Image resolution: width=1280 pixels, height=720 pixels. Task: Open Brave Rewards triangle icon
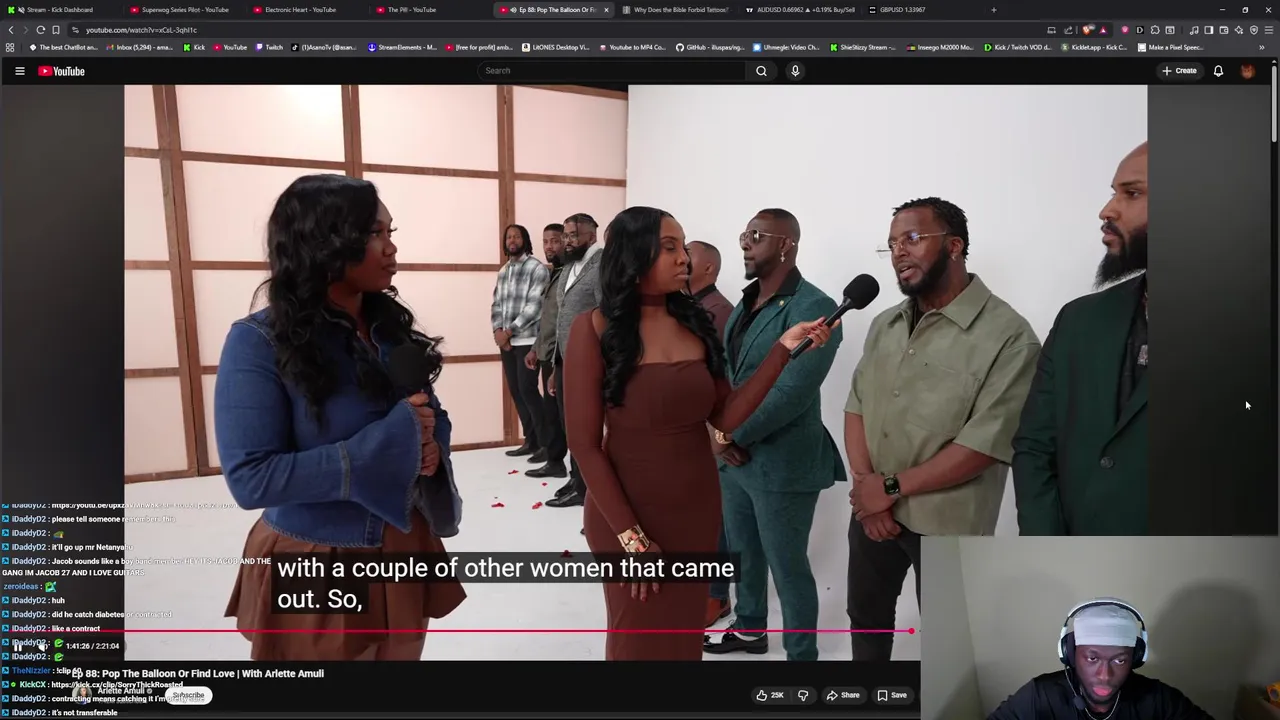[1103, 30]
